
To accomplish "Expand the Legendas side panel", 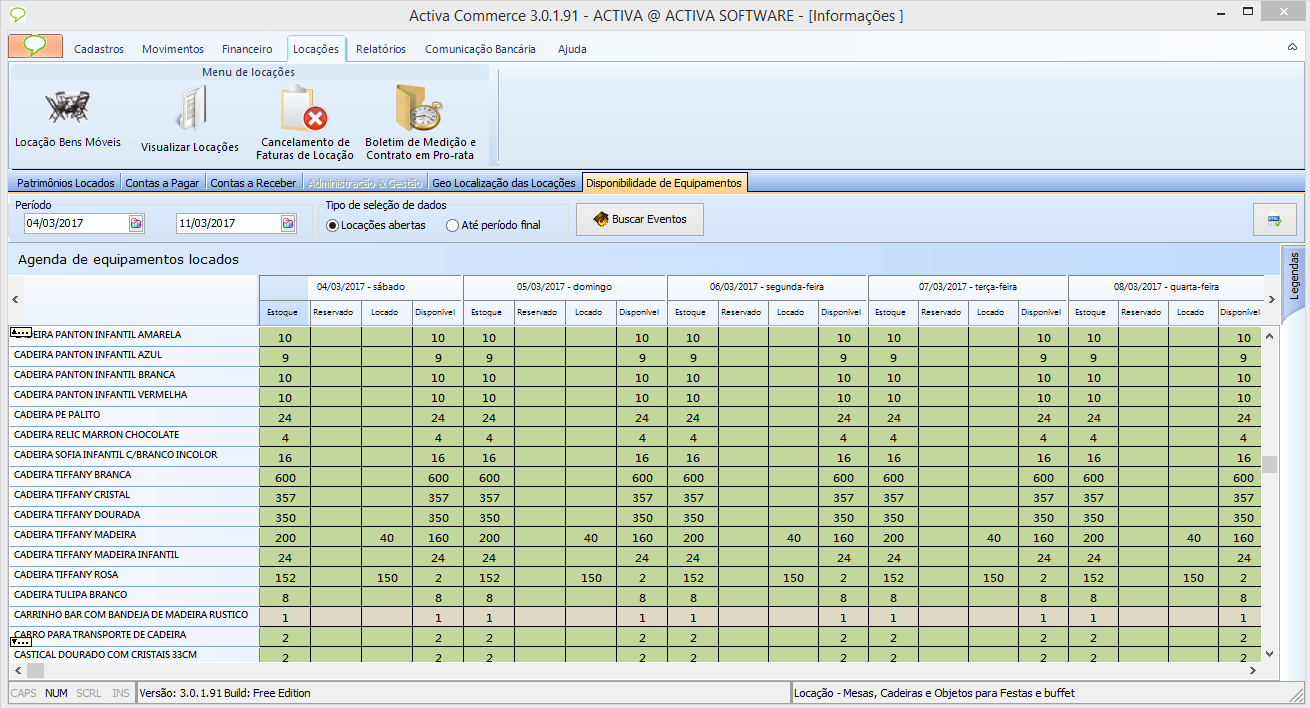I will point(1294,277).
